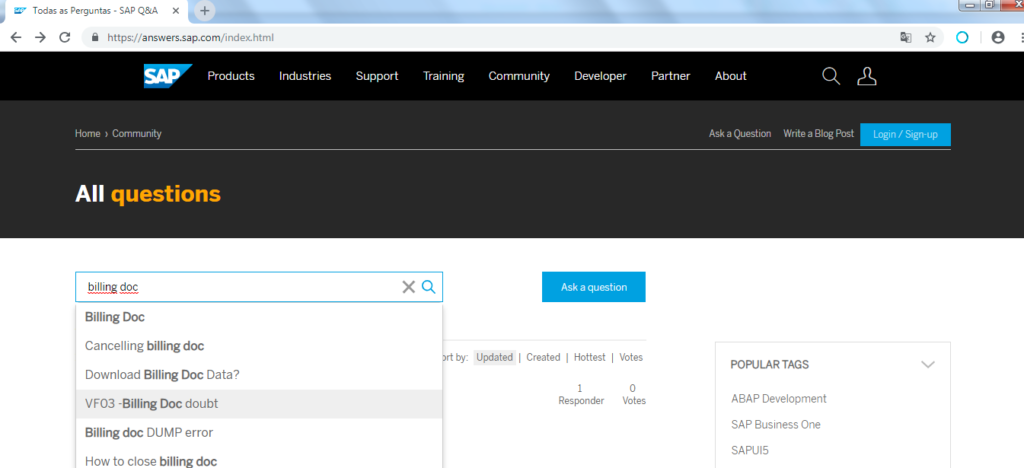This screenshot has height=468, width=1024.
Task: Select 'Cancelling billing doc' suggestion
Action: point(259,346)
